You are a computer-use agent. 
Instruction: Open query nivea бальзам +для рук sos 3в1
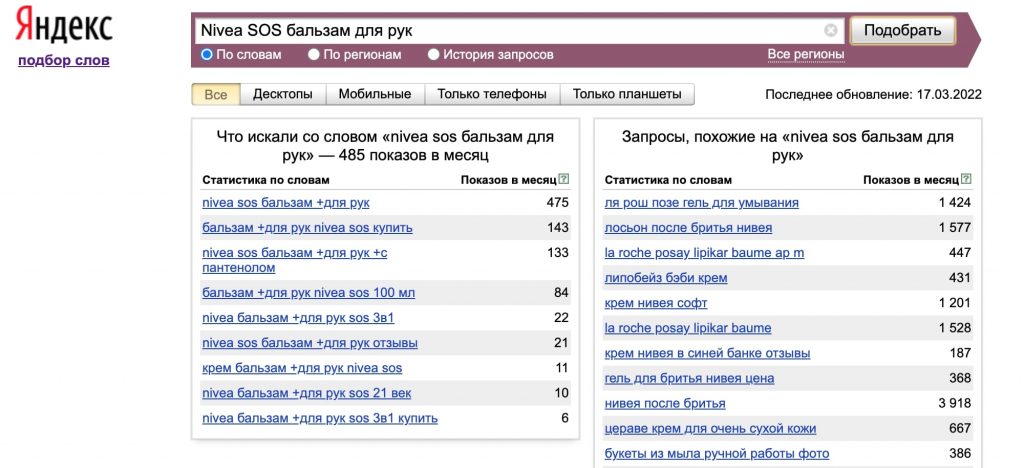[298, 318]
